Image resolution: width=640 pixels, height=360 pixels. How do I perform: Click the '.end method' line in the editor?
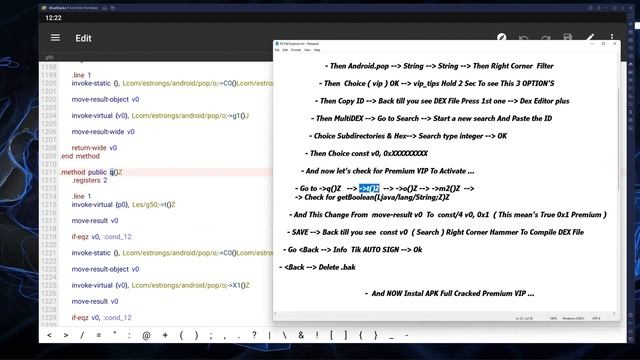[80, 156]
